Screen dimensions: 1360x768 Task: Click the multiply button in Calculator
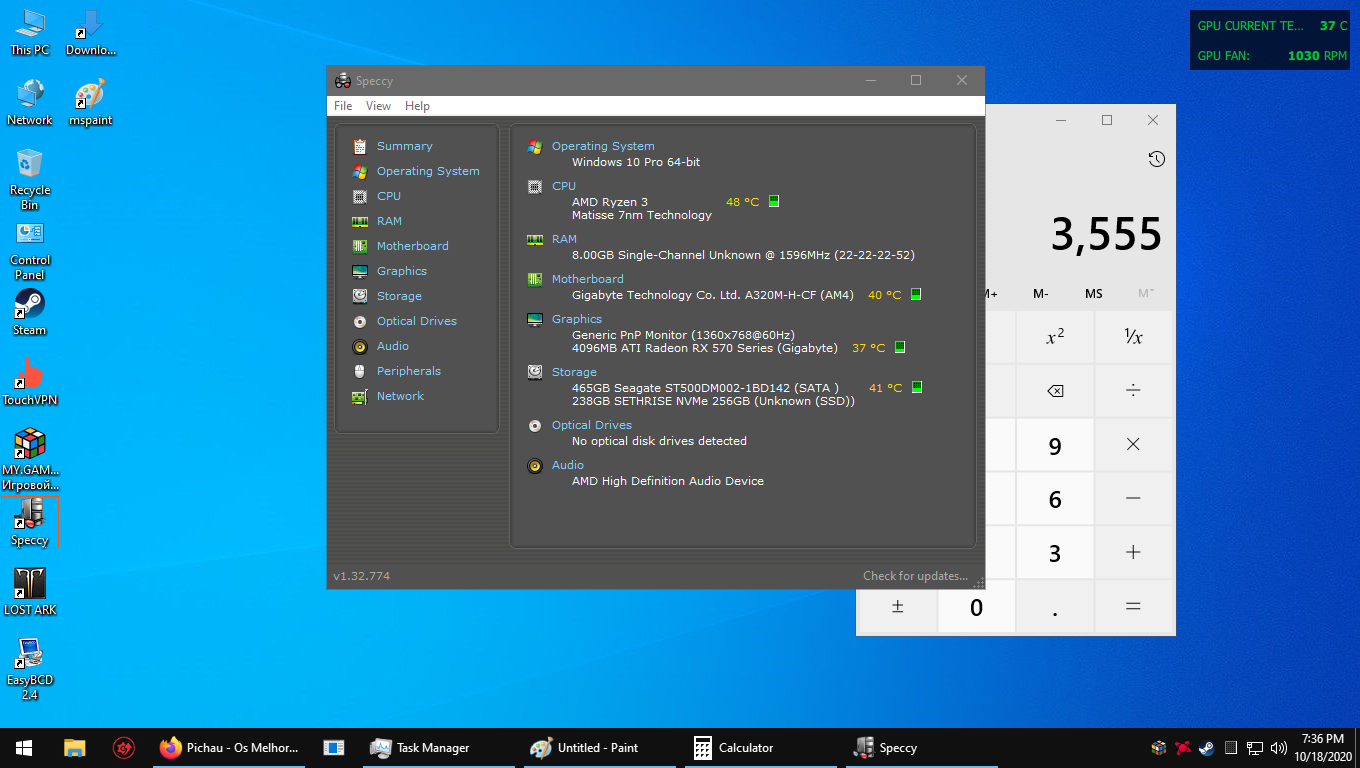coord(1133,445)
